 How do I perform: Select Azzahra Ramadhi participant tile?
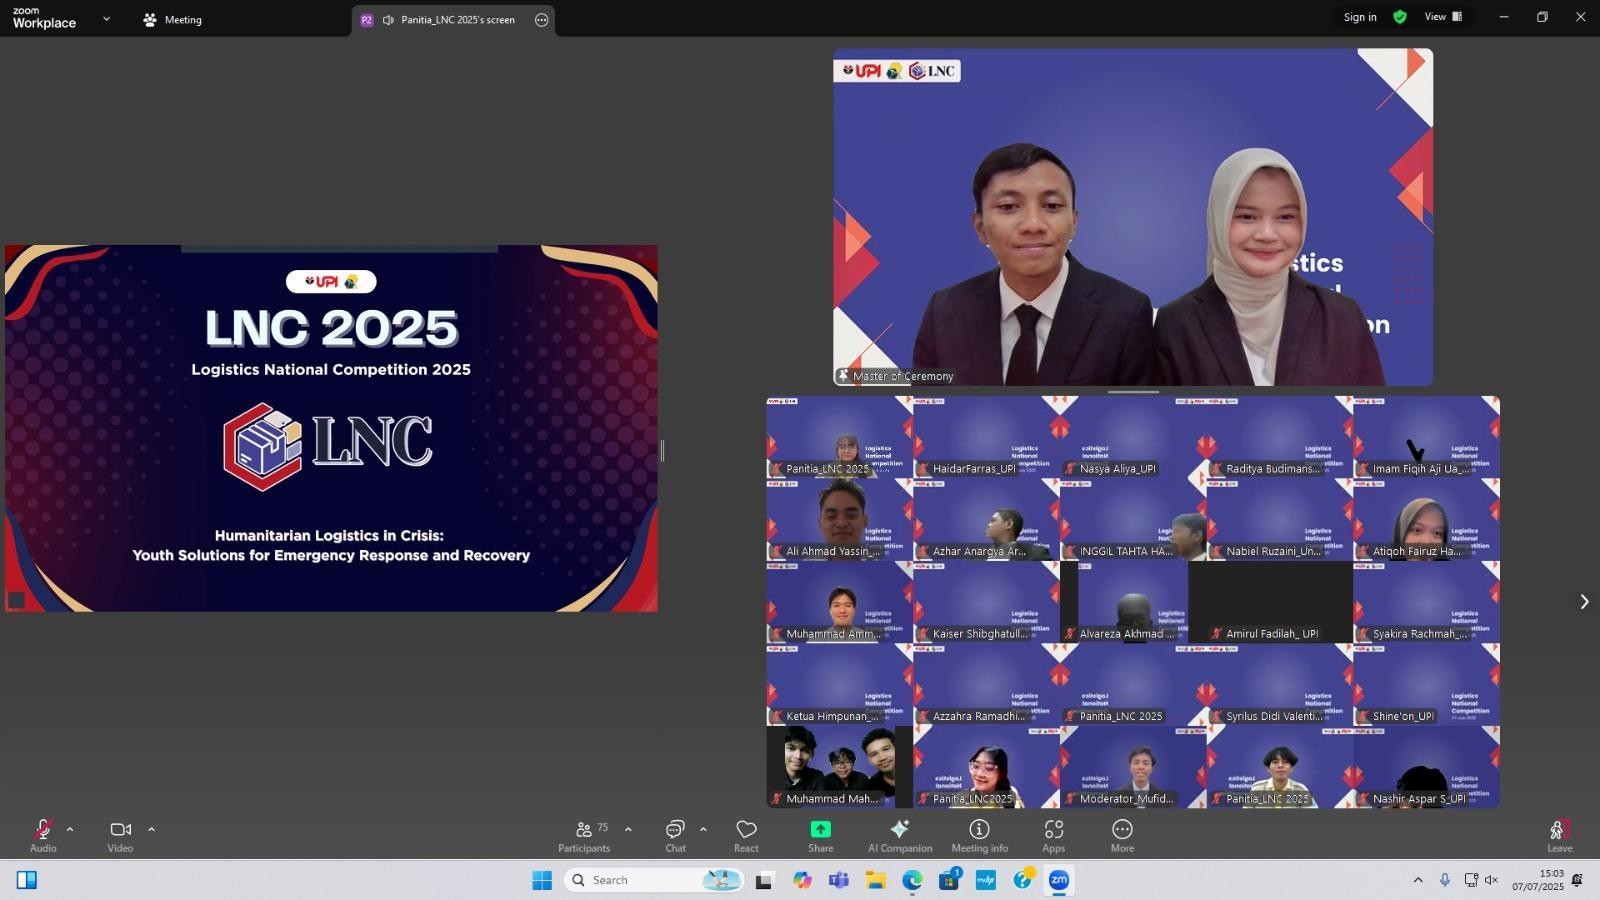[986, 685]
